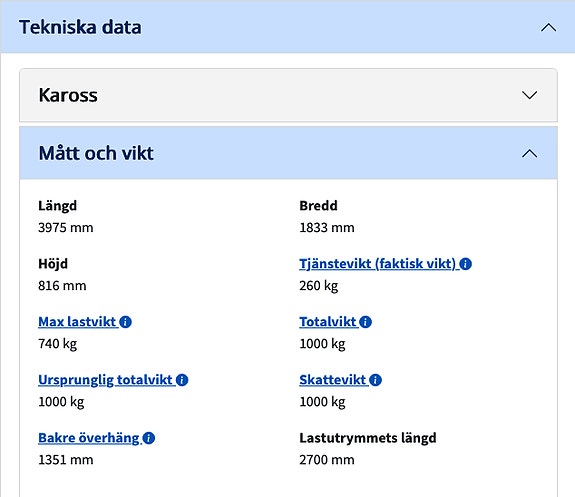
Task: Click the Mått och vikt heading
Action: tap(96, 153)
